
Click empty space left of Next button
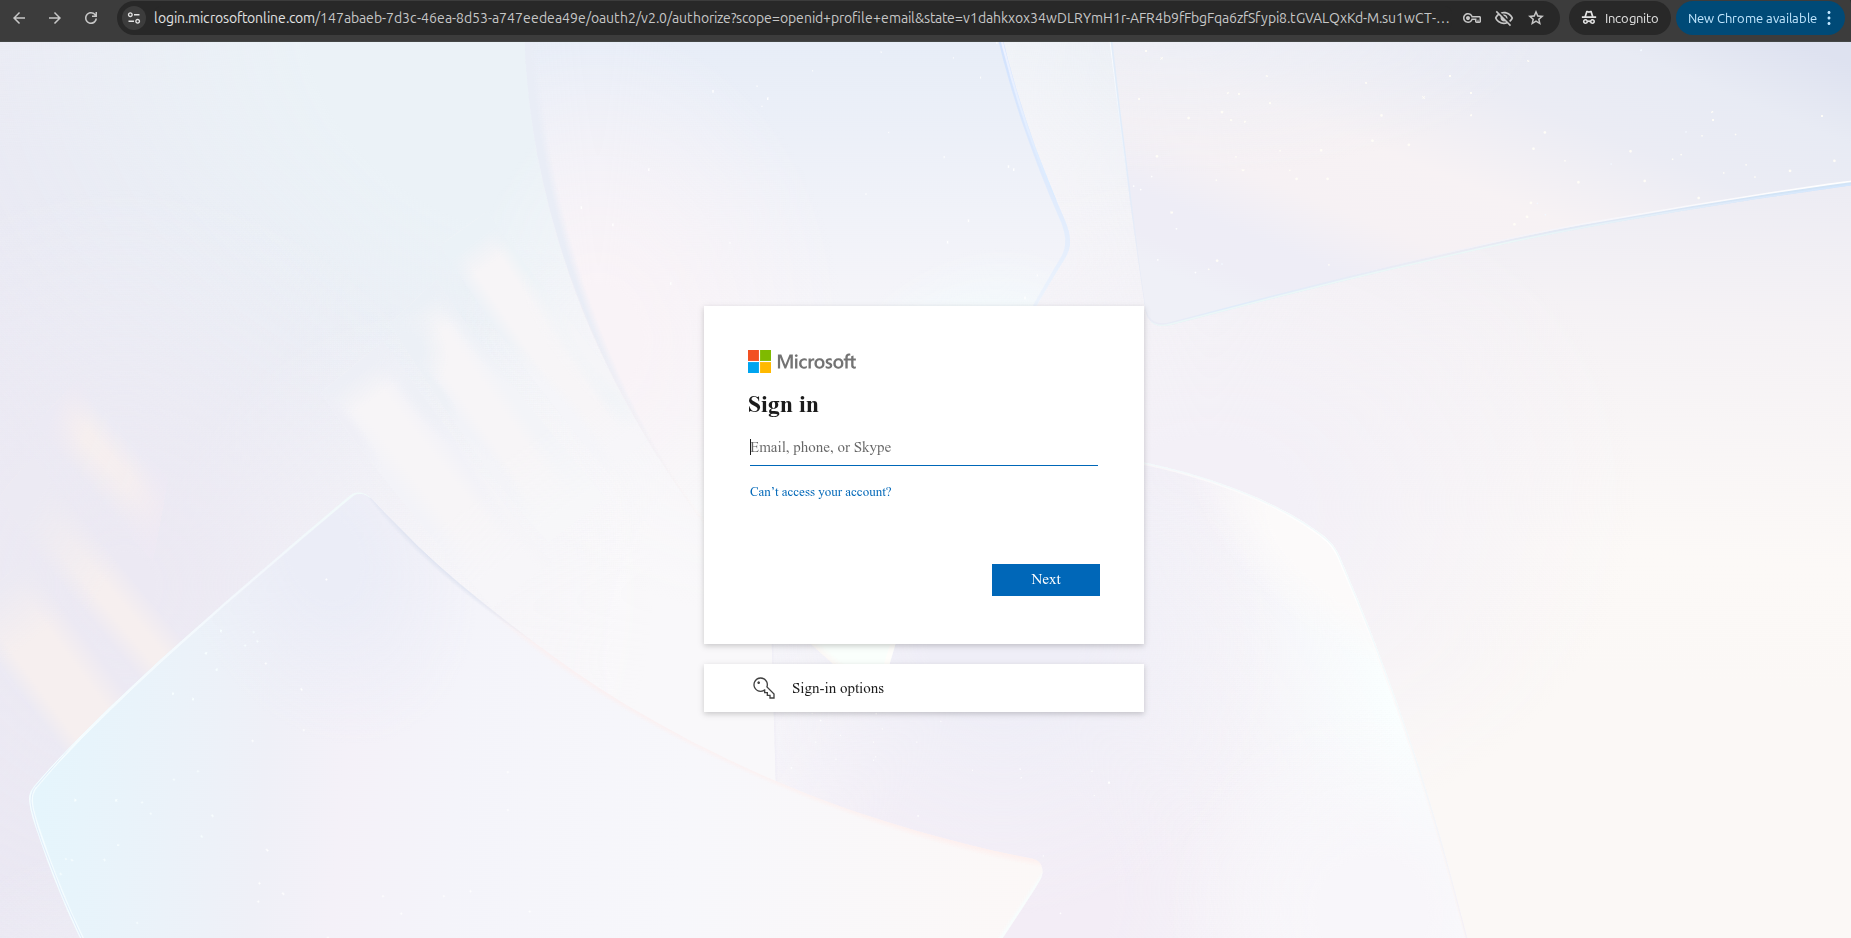[860, 580]
